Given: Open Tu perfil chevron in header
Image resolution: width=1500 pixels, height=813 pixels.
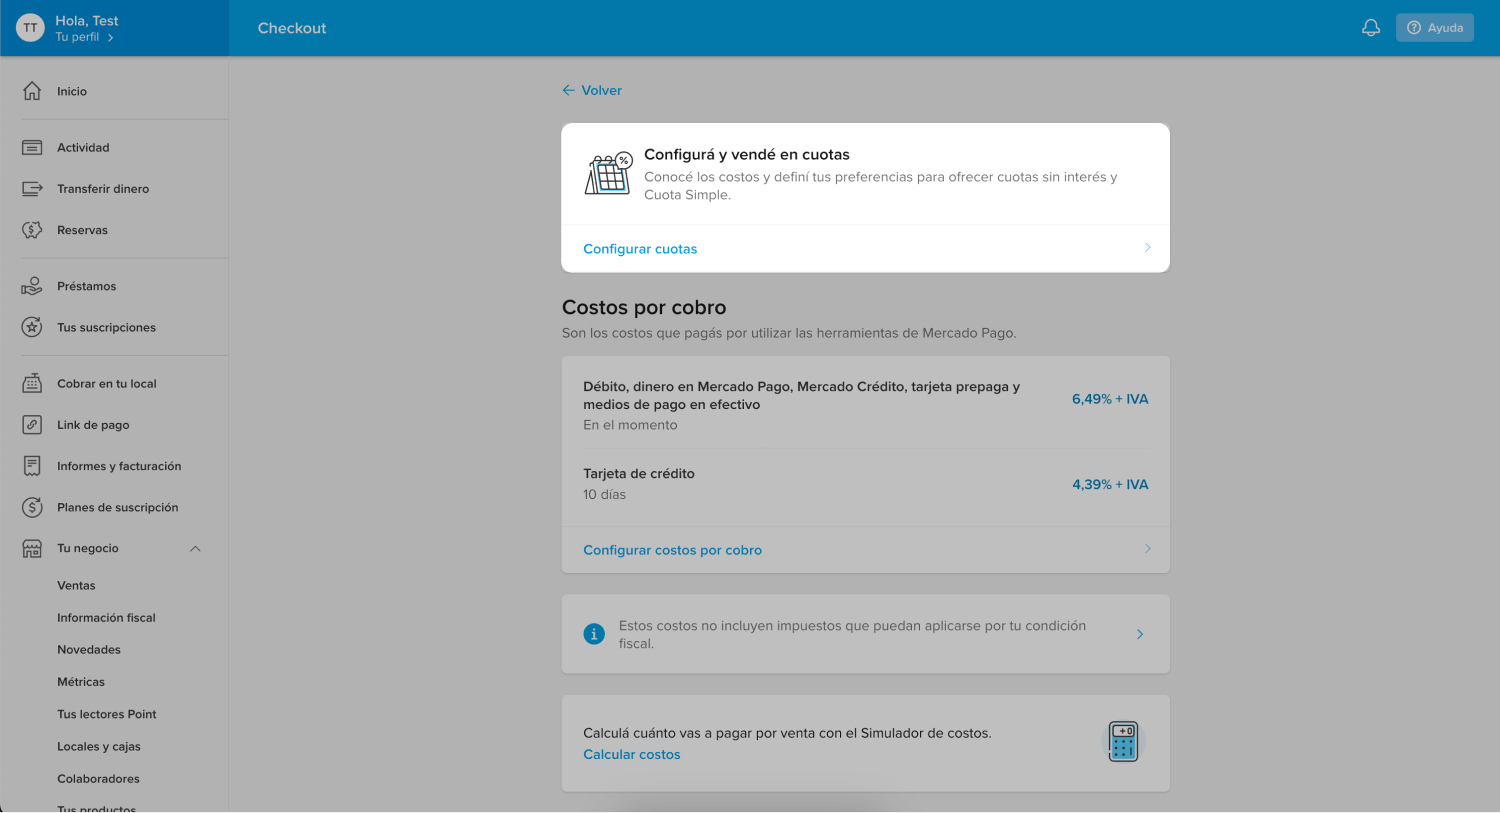Looking at the screenshot, I should coord(110,38).
